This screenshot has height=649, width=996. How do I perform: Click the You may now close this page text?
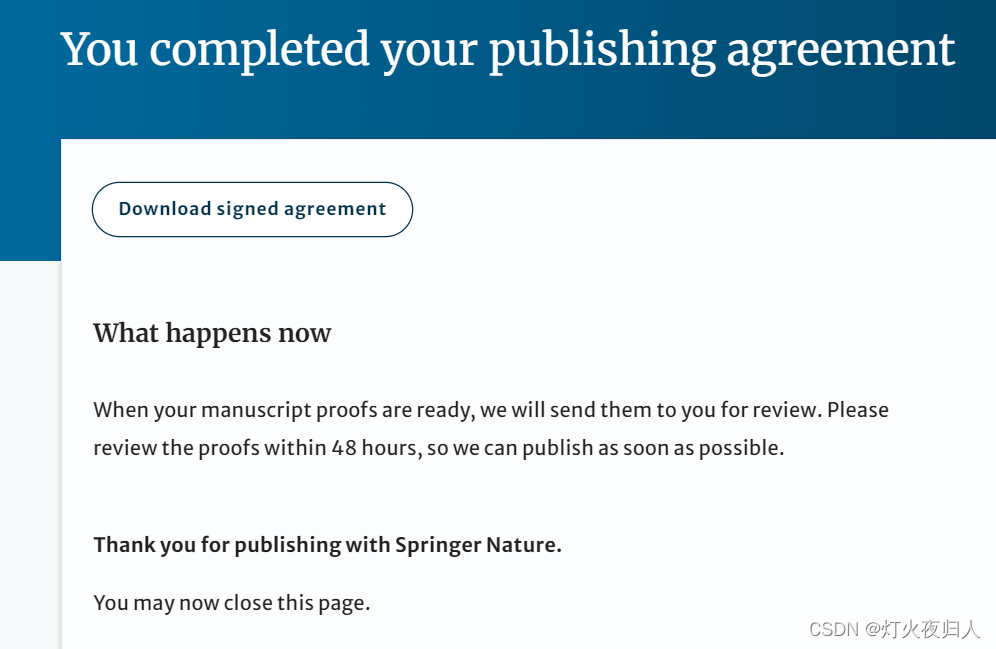pos(231,602)
